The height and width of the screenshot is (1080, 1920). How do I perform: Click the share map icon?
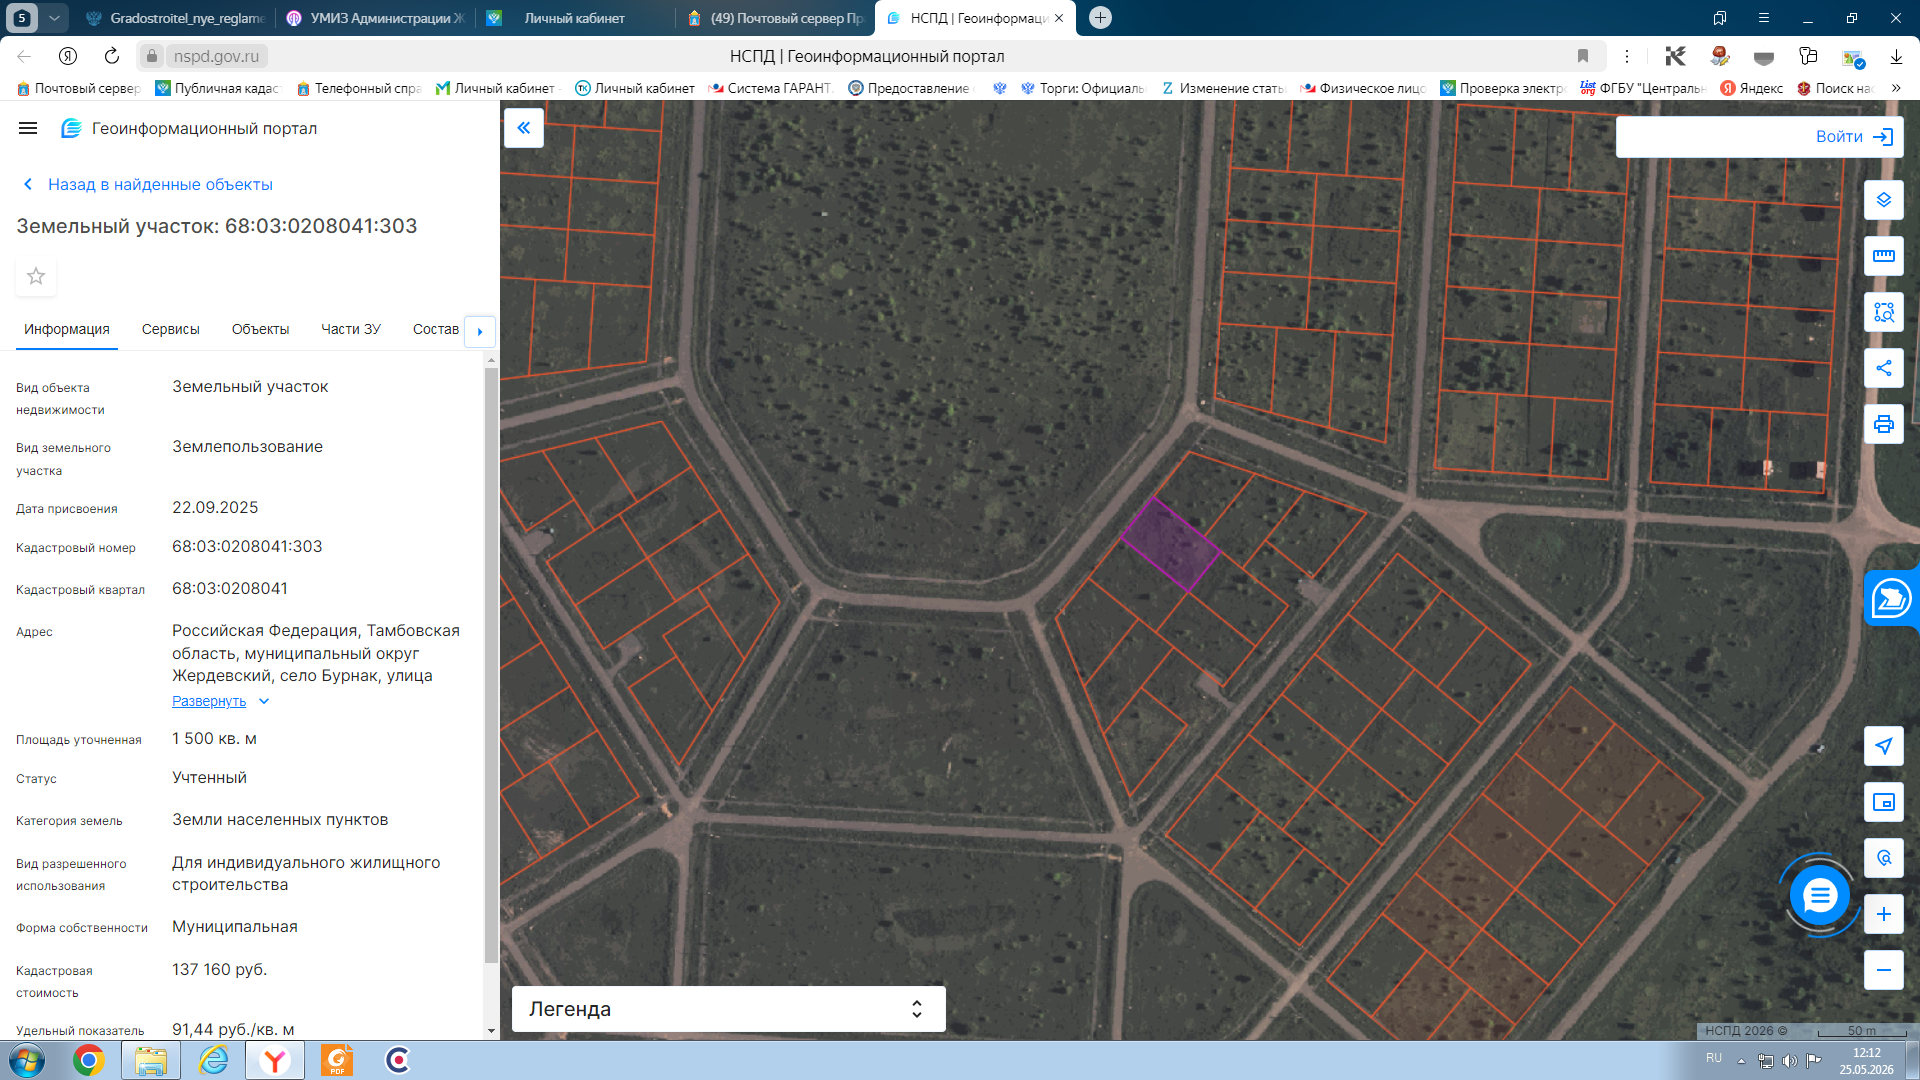[1883, 368]
